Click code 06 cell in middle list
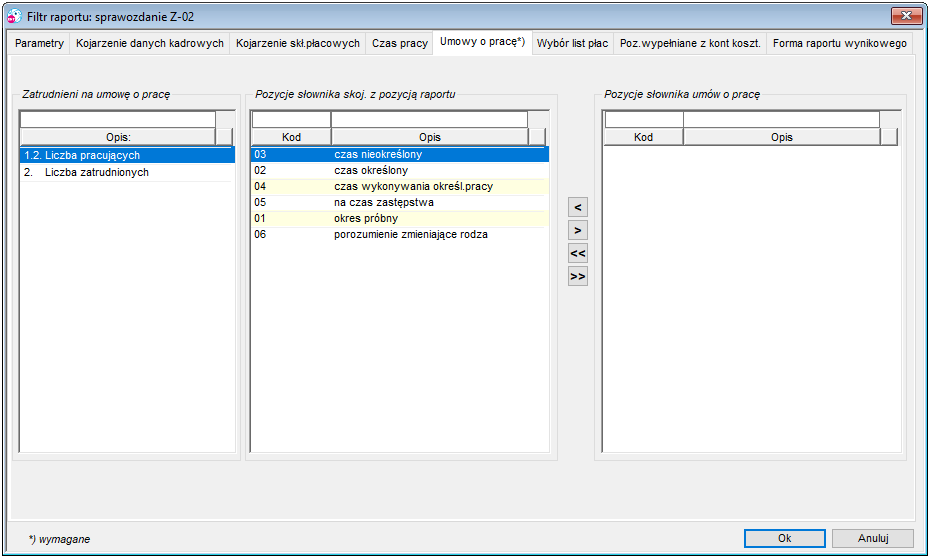 (291, 234)
